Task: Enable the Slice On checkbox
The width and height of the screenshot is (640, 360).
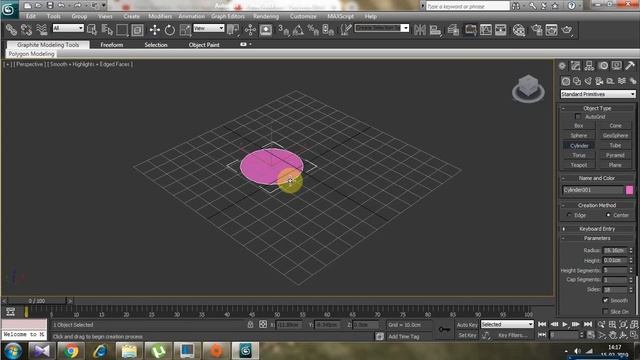Action: point(605,311)
